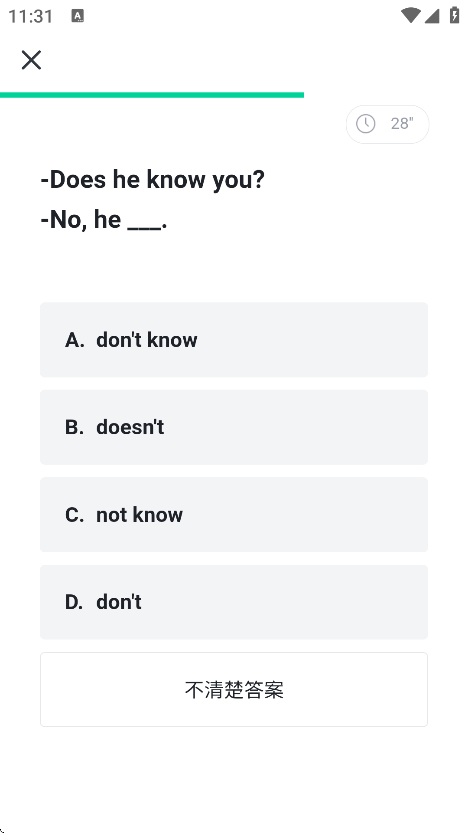Tap the 不清楚答案 button
The height and width of the screenshot is (833, 468).
coord(234,690)
